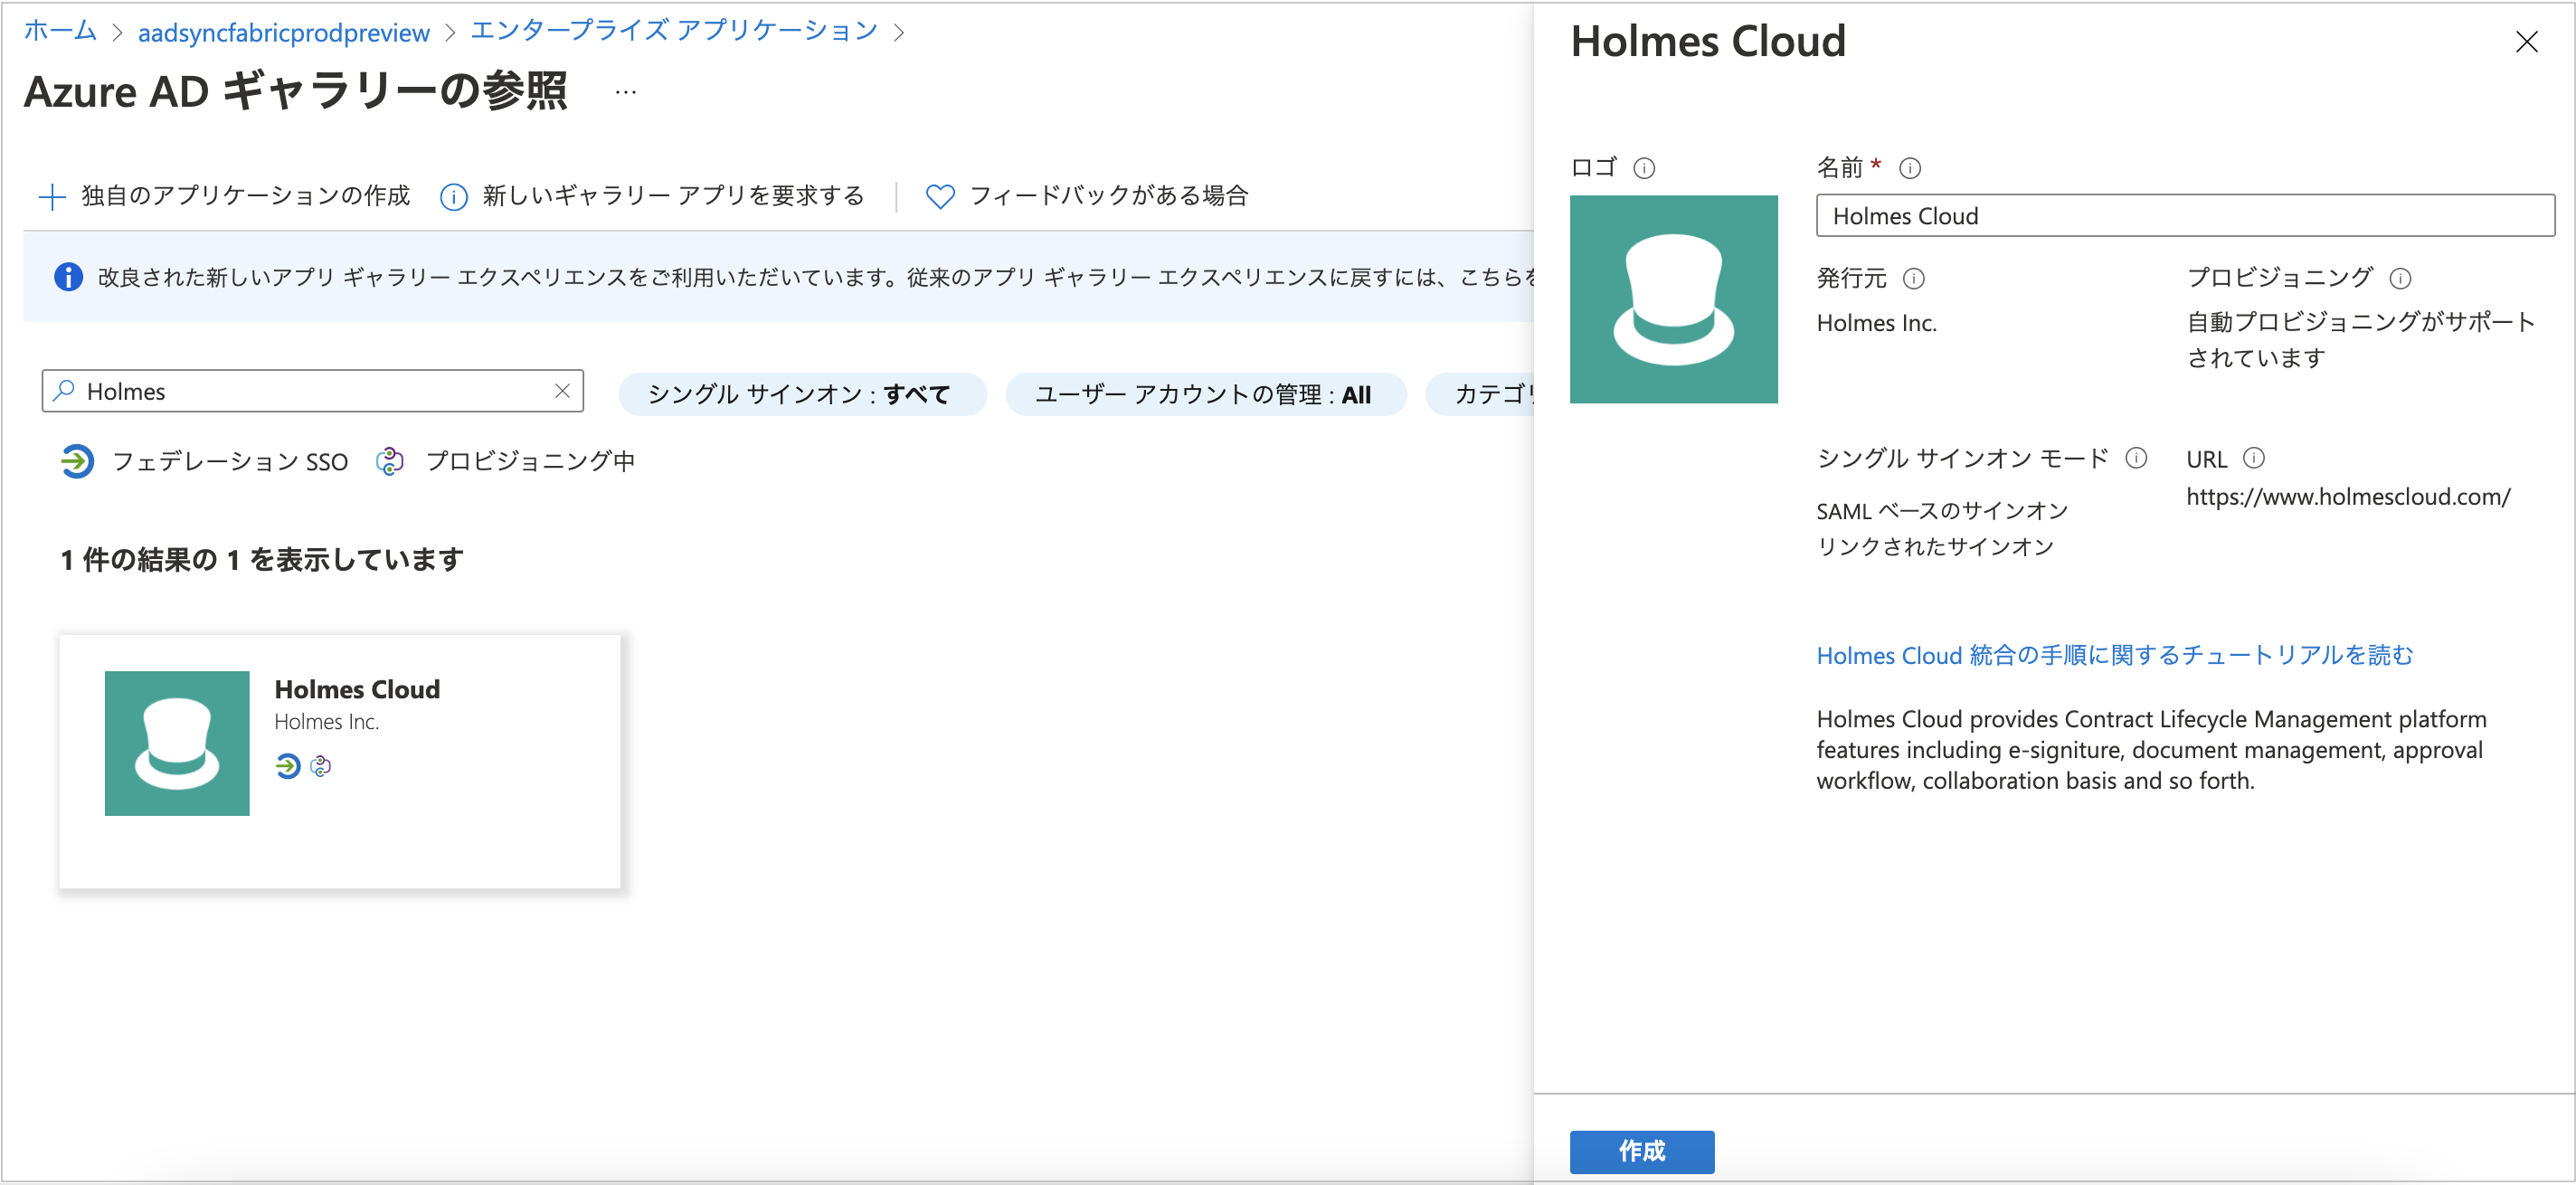Click the info icon next to URL
Image resolution: width=2576 pixels, height=1185 pixels.
(x=2254, y=458)
